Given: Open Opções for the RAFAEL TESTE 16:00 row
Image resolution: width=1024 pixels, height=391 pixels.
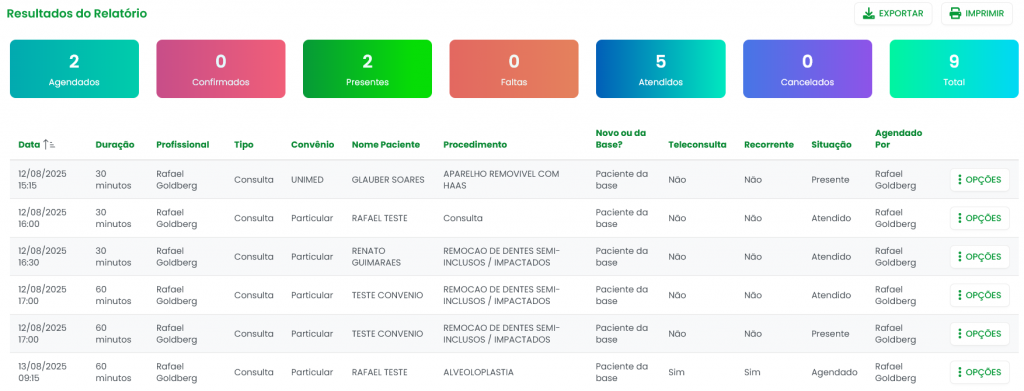Looking at the screenshot, I should coord(980,218).
